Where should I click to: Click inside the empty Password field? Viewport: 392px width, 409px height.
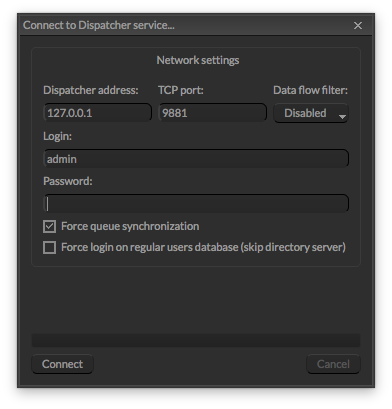[196, 204]
